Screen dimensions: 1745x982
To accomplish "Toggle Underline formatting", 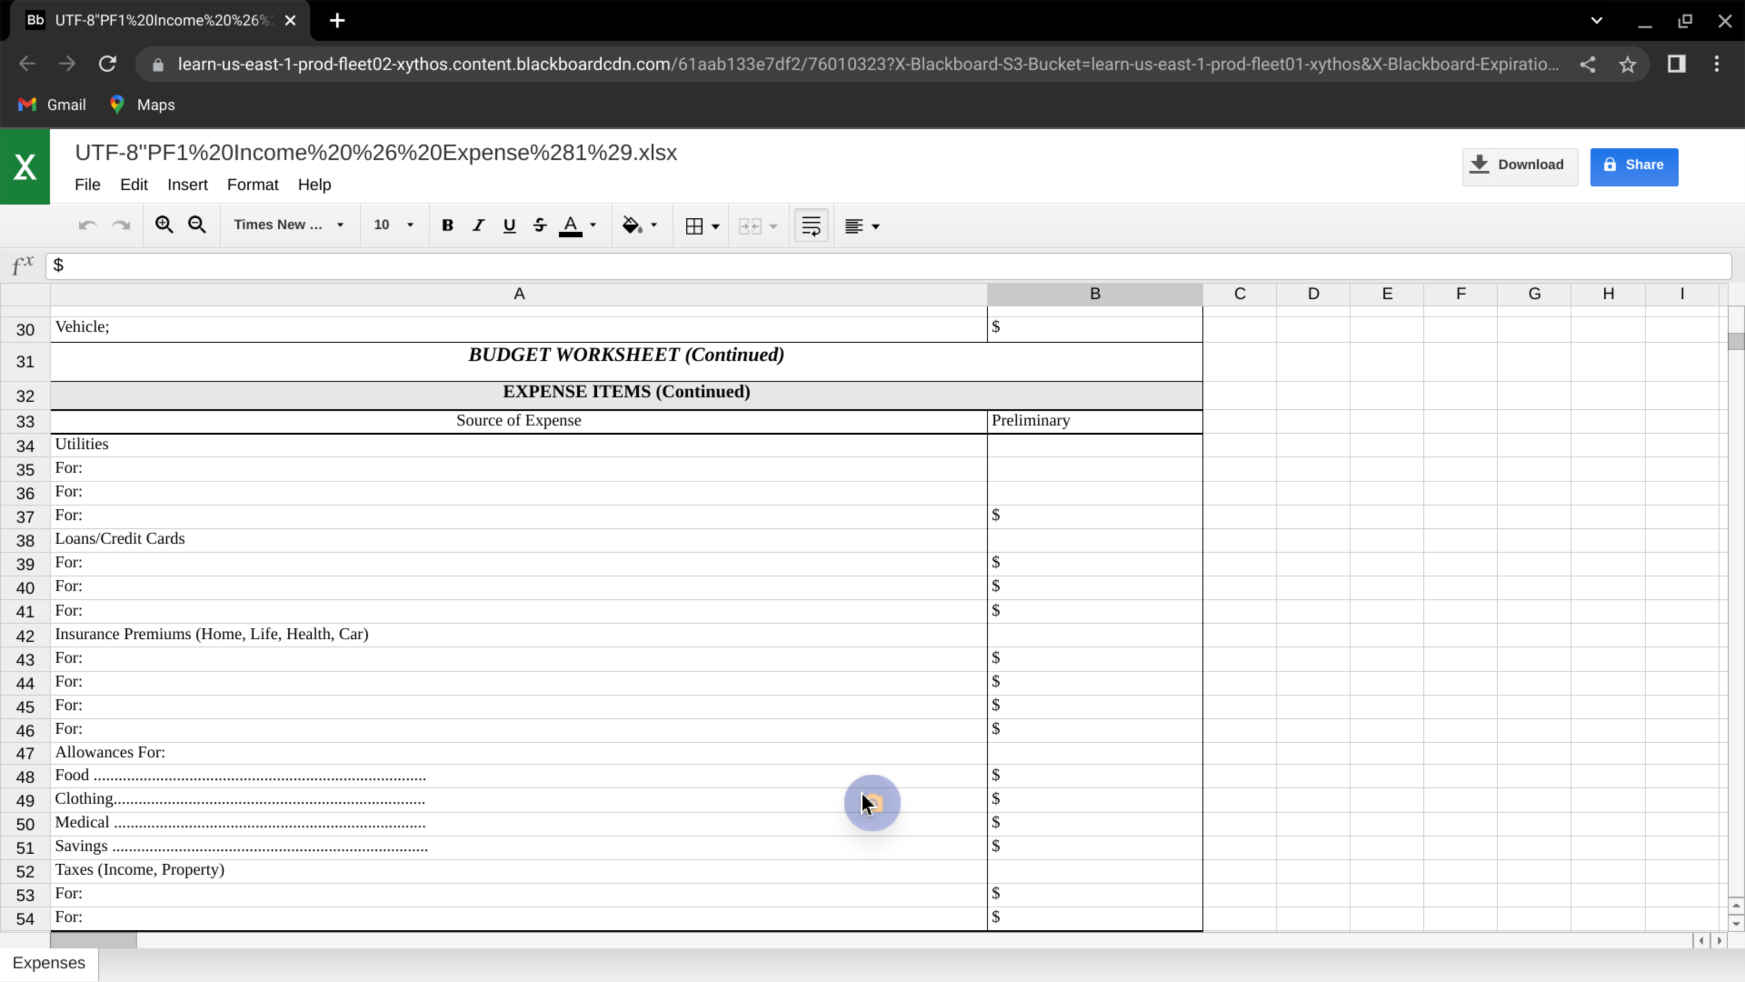I will click(509, 225).
